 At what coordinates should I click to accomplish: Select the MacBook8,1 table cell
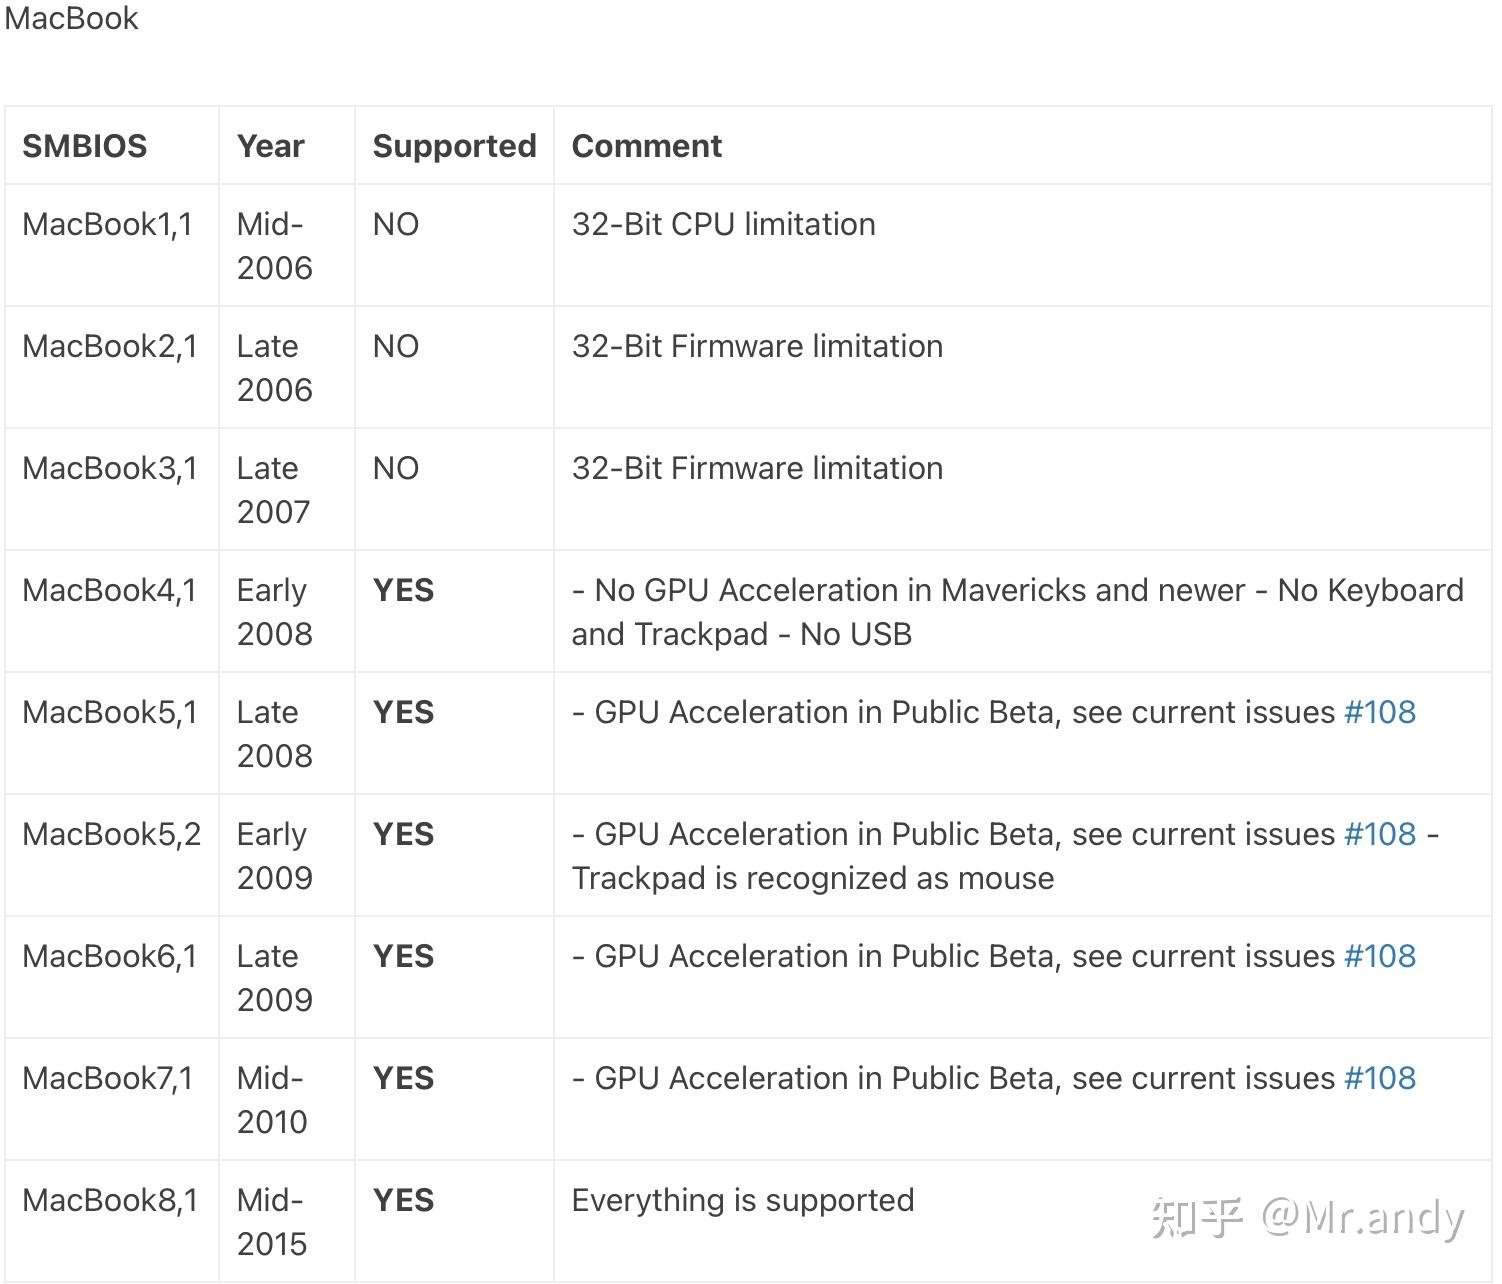tap(110, 1200)
